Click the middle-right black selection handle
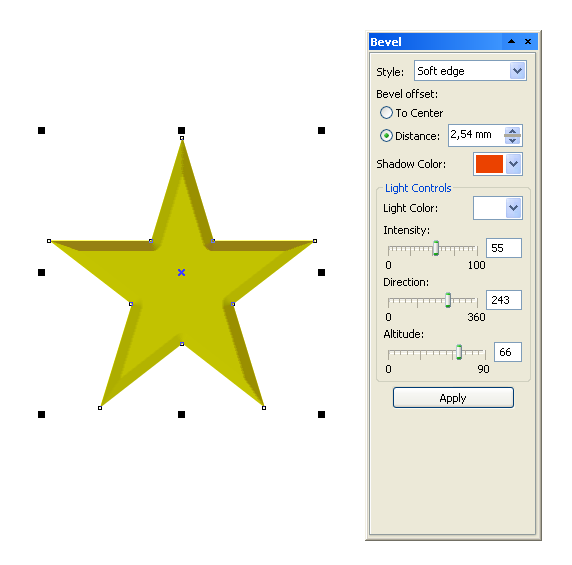This screenshot has width=572, height=565. (321, 272)
